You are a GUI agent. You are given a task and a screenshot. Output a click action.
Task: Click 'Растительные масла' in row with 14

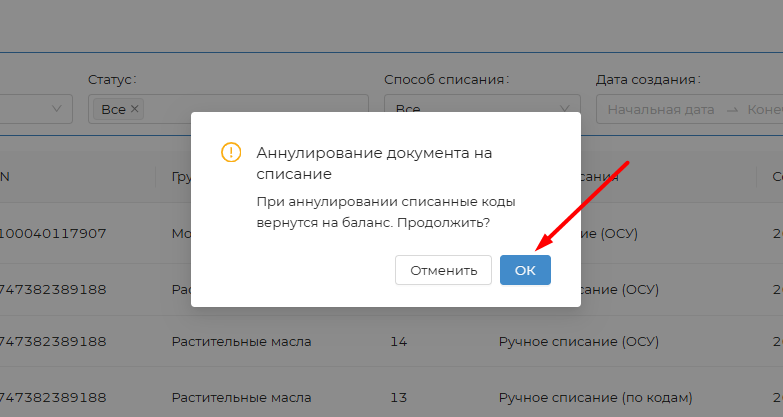click(x=241, y=341)
